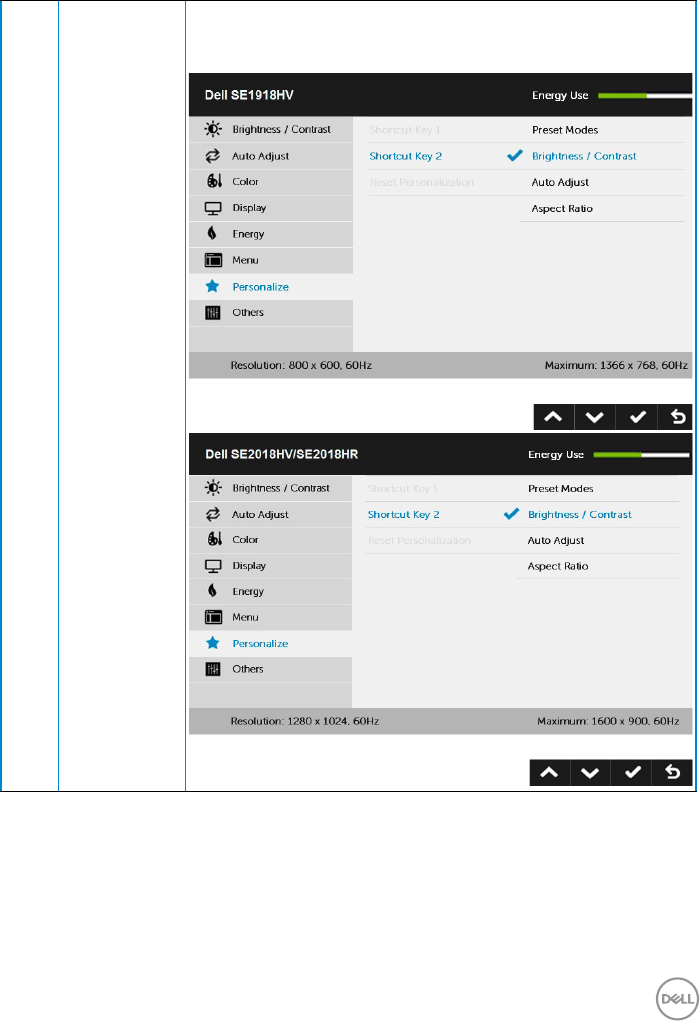This screenshot has width=700, height=1021.
Task: Click 'Maximum: 1600 x 900, 60Hz' text
Action: click(608, 721)
